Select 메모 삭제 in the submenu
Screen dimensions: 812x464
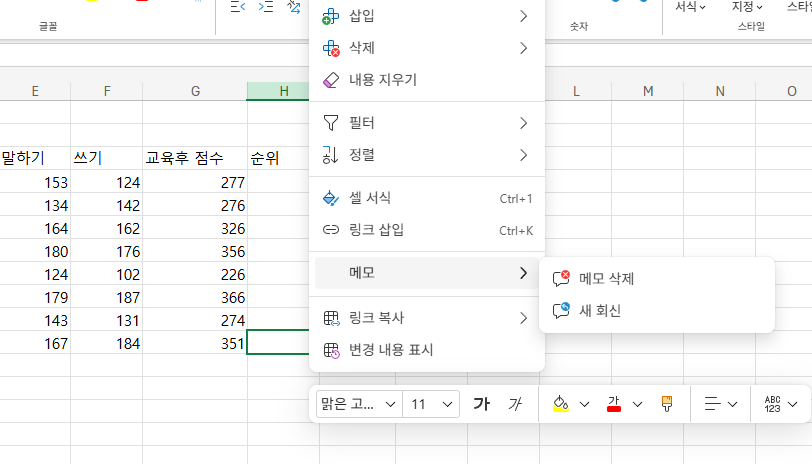pyautogui.click(x=657, y=279)
